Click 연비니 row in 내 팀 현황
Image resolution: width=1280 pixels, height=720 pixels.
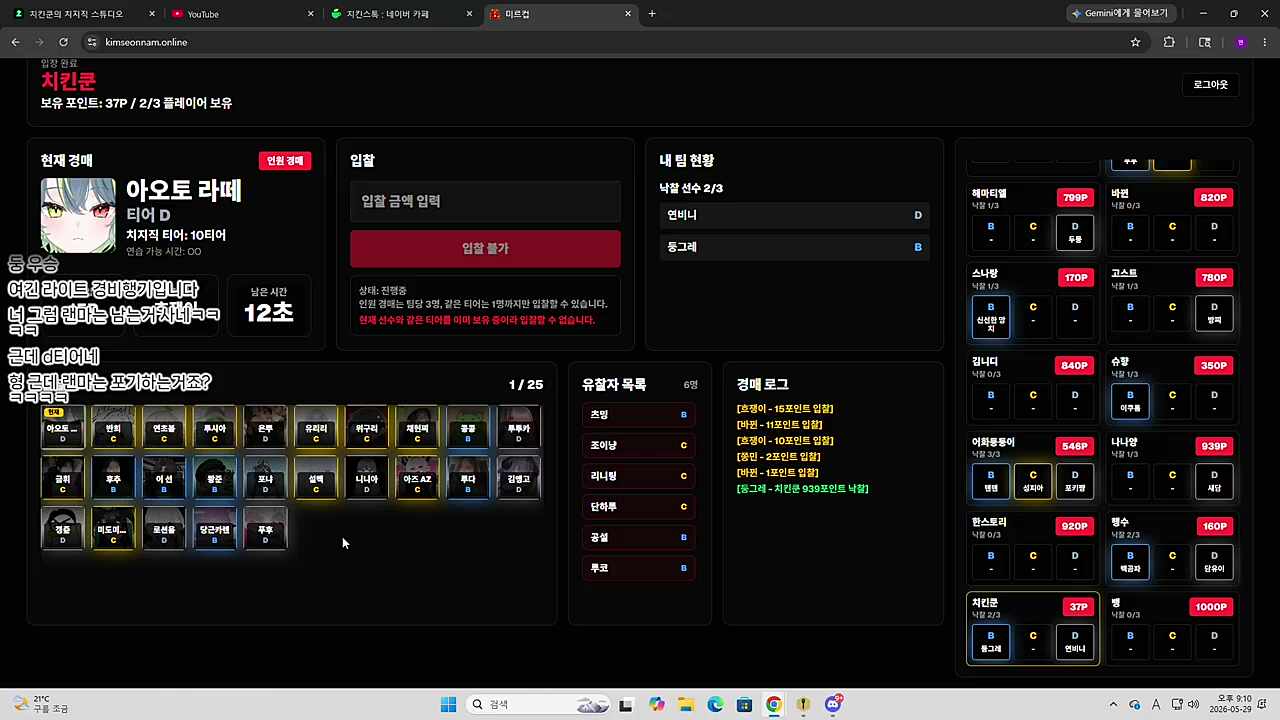pos(794,215)
